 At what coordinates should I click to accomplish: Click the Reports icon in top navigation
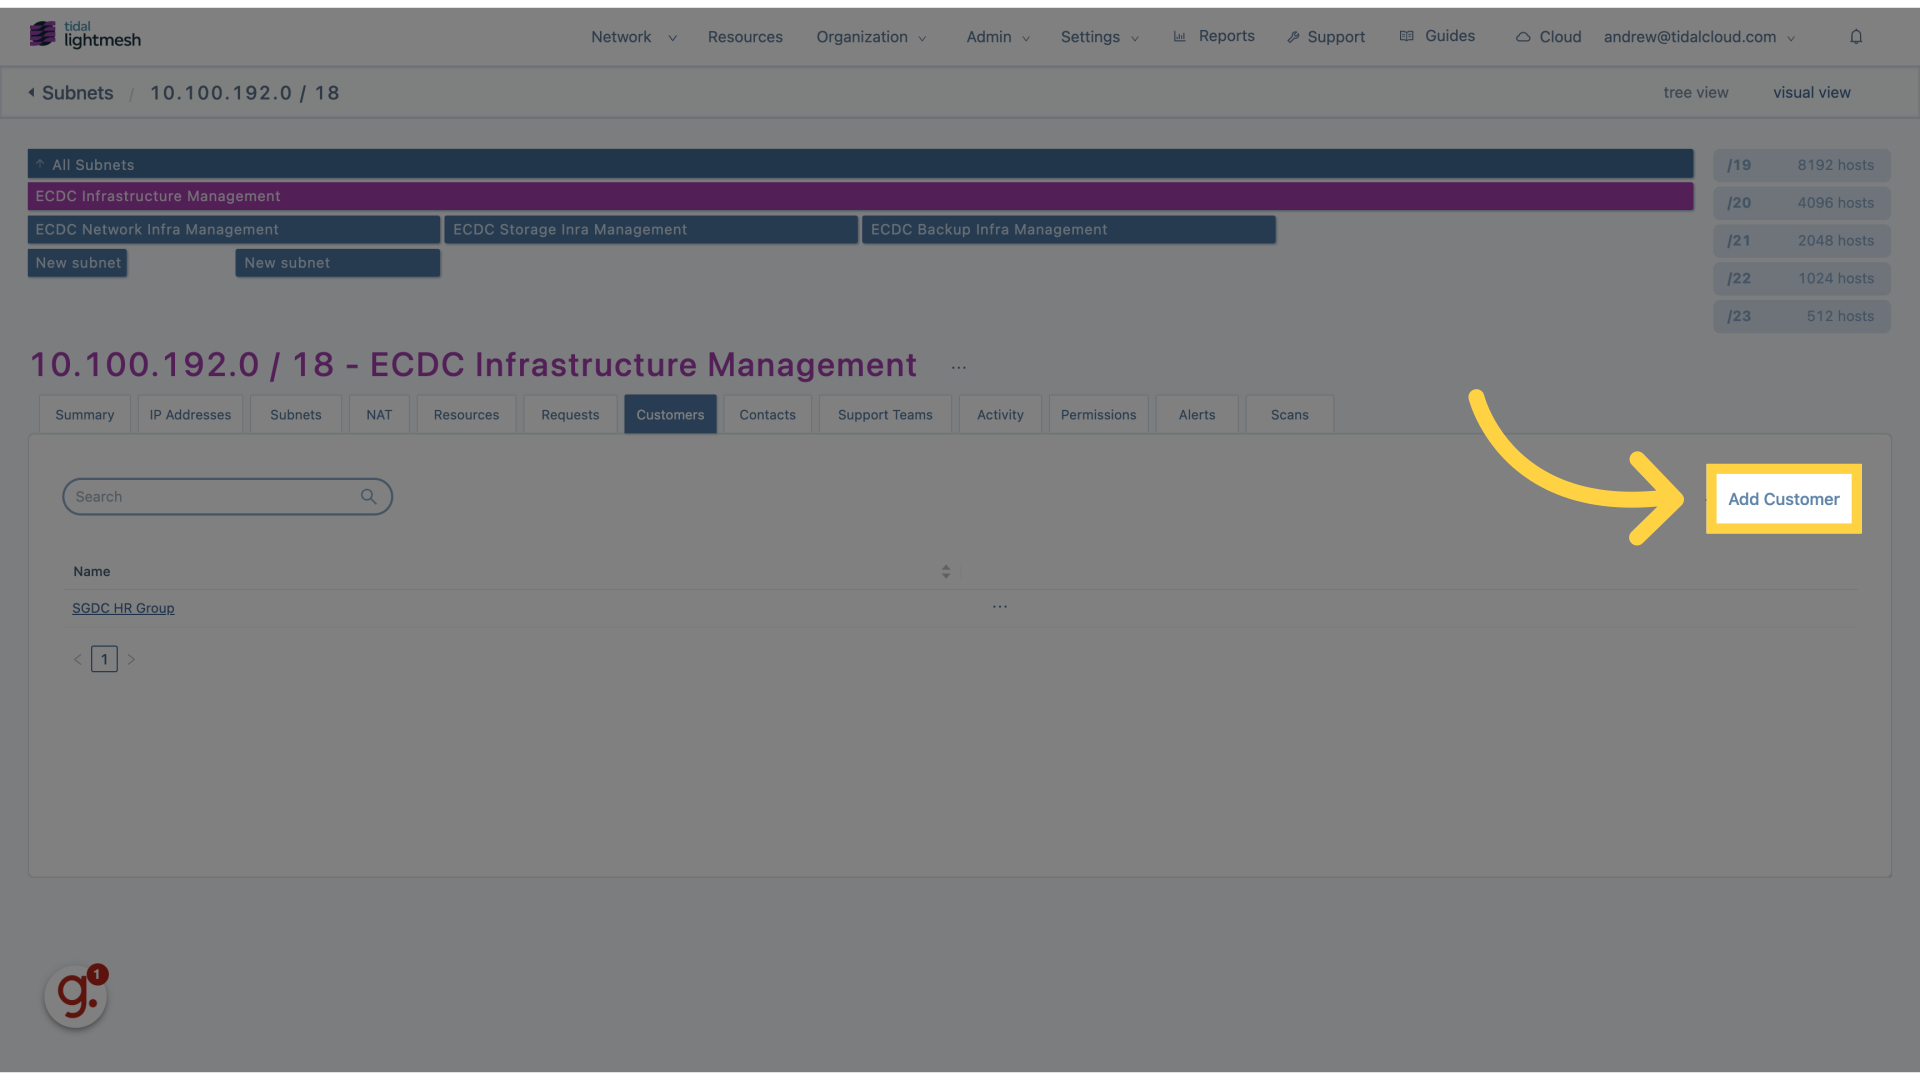(x=1180, y=36)
